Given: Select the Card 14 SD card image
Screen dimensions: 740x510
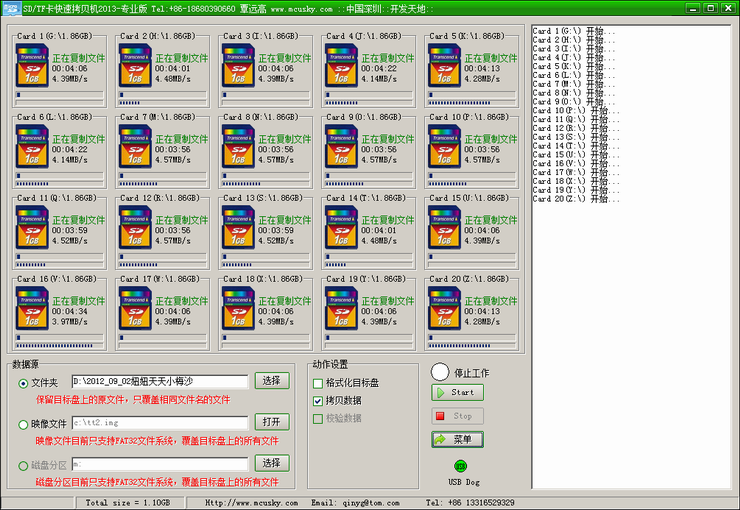Looking at the screenshot, I should coord(339,228).
